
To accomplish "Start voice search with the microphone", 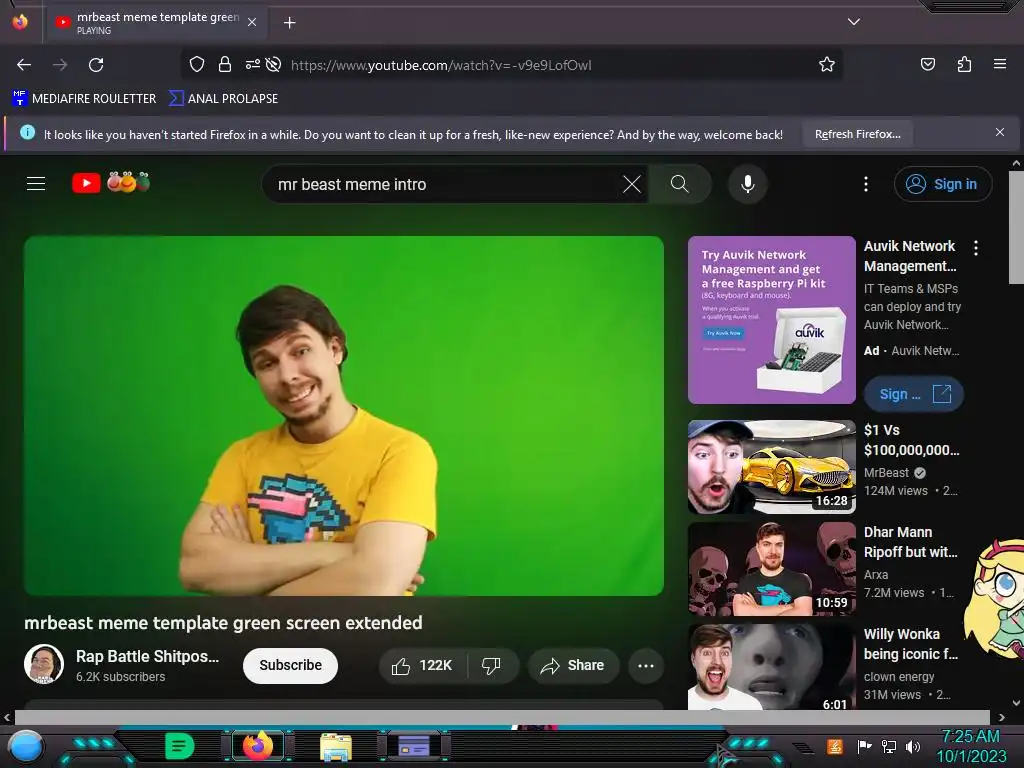I will tap(748, 184).
